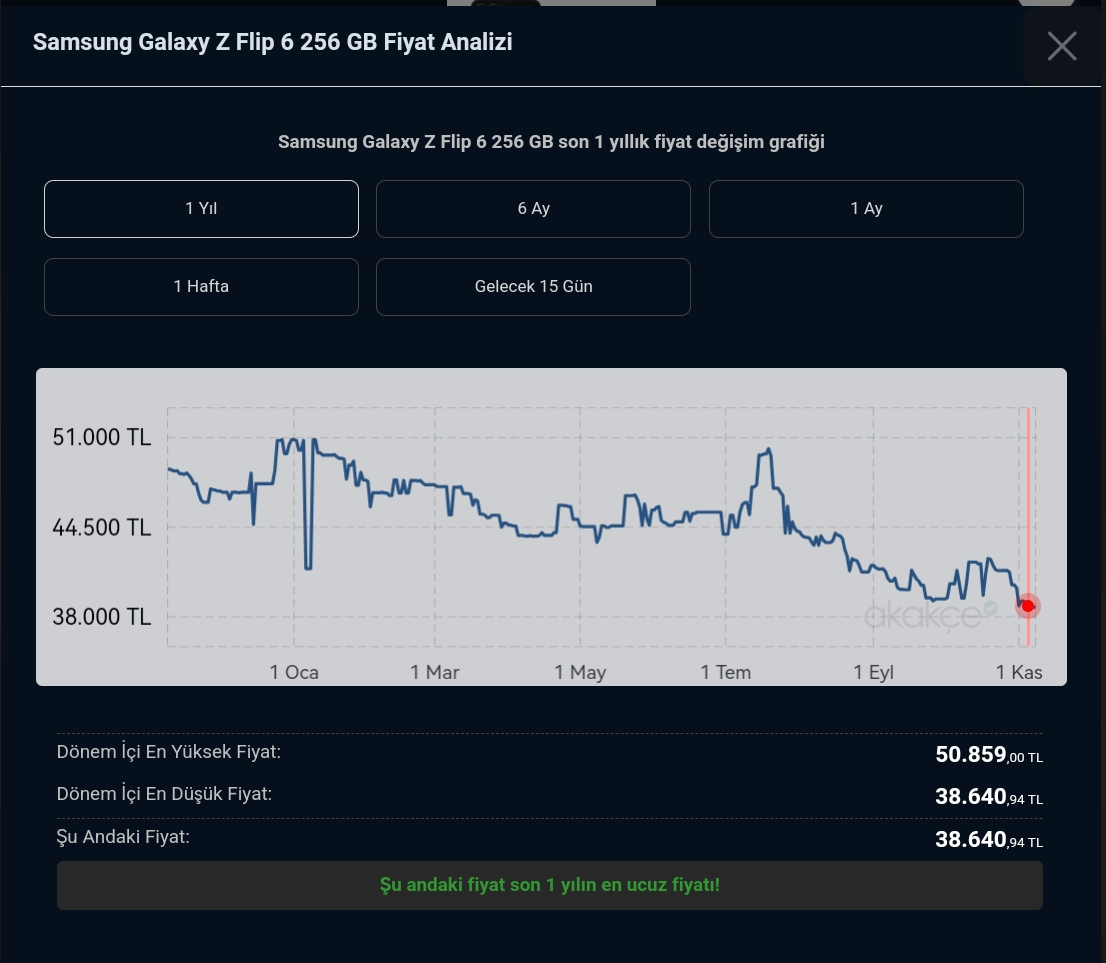Click the 1 Mar date label
The width and height of the screenshot is (1106, 963).
click(434, 672)
